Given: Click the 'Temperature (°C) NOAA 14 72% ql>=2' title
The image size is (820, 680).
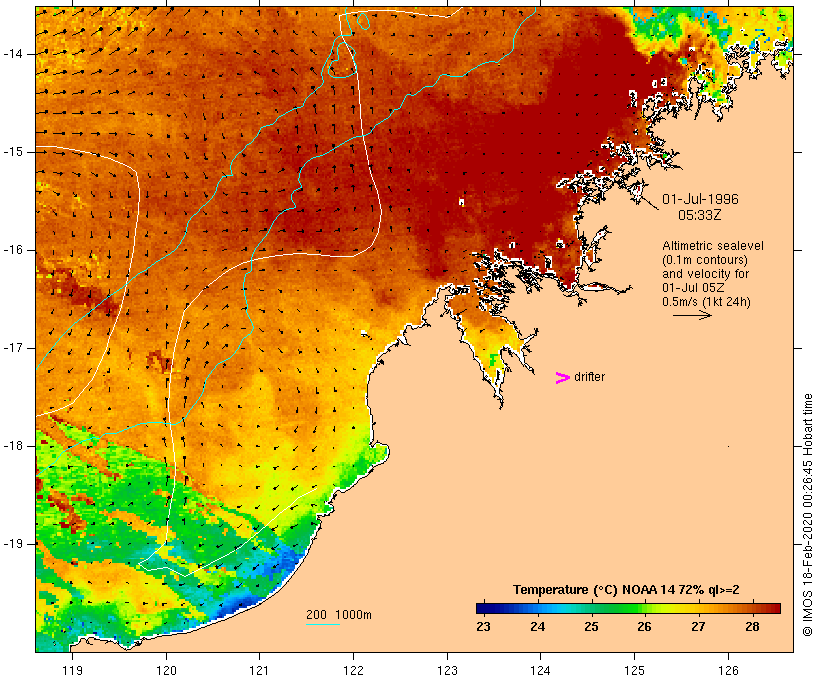Looking at the screenshot, I should point(626,590).
